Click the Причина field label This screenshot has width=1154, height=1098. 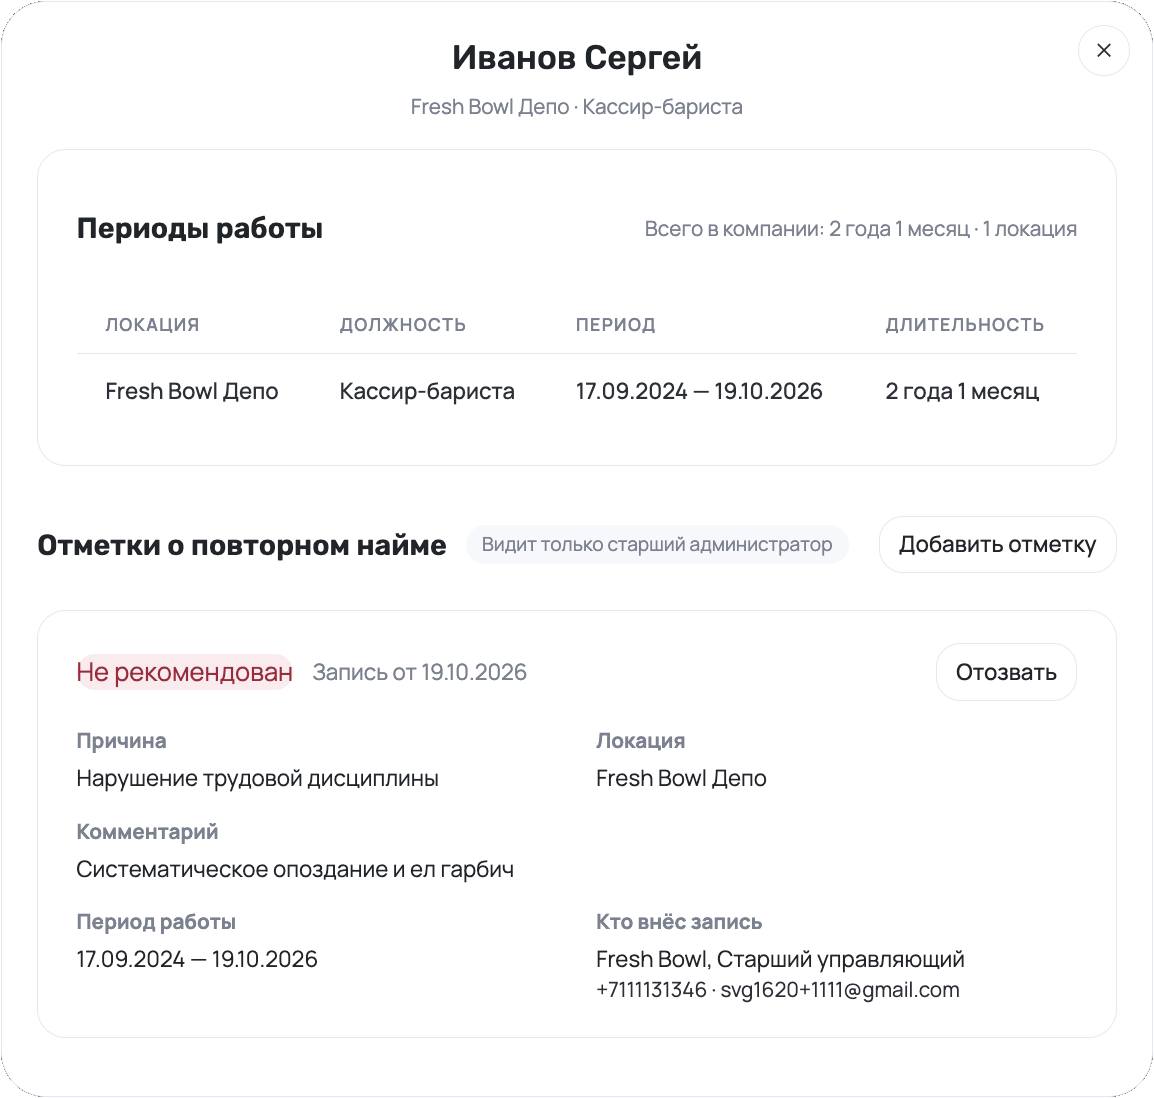[121, 740]
